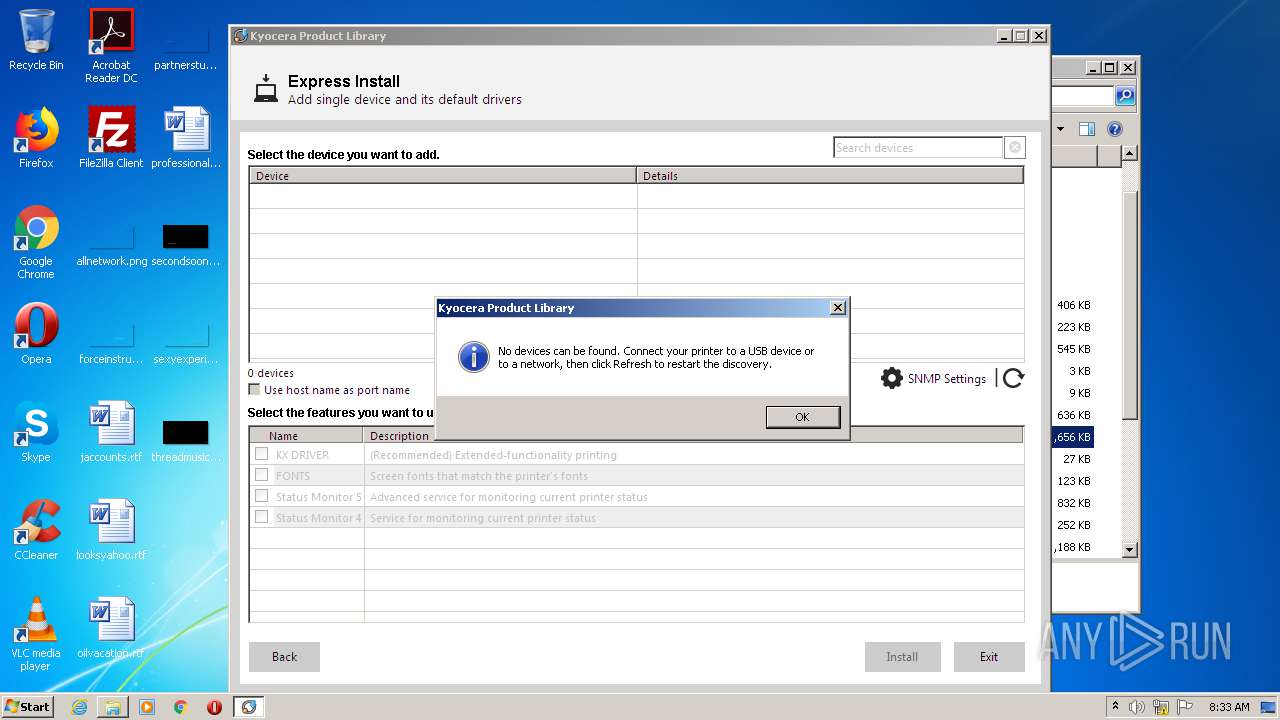Open network status tray icon
This screenshot has width=1280, height=720.
click(1161, 707)
